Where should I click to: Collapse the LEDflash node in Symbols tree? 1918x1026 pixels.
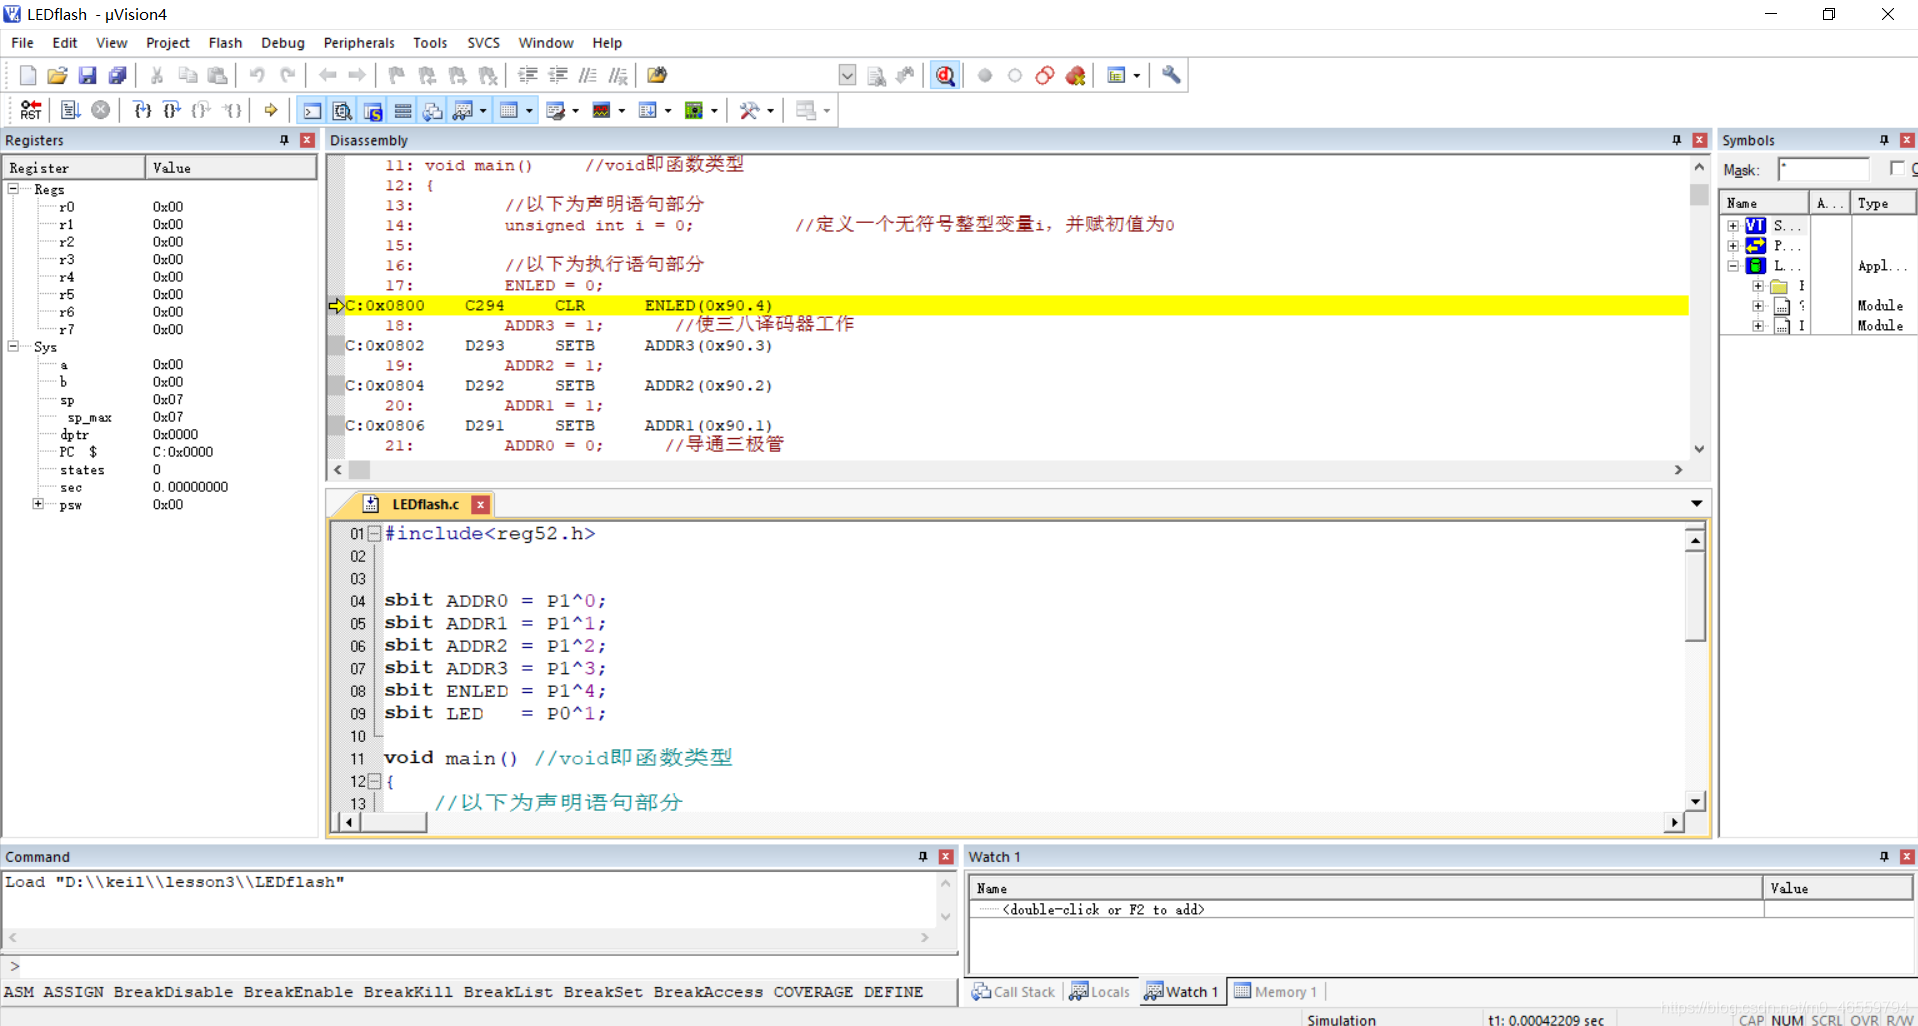(1733, 265)
